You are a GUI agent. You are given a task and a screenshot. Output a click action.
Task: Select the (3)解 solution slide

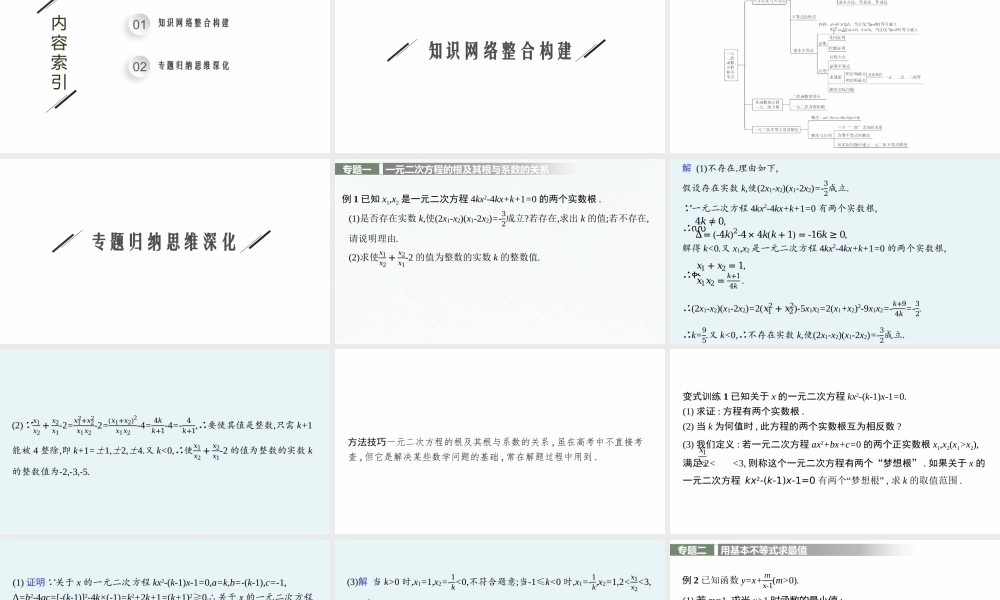499,569
